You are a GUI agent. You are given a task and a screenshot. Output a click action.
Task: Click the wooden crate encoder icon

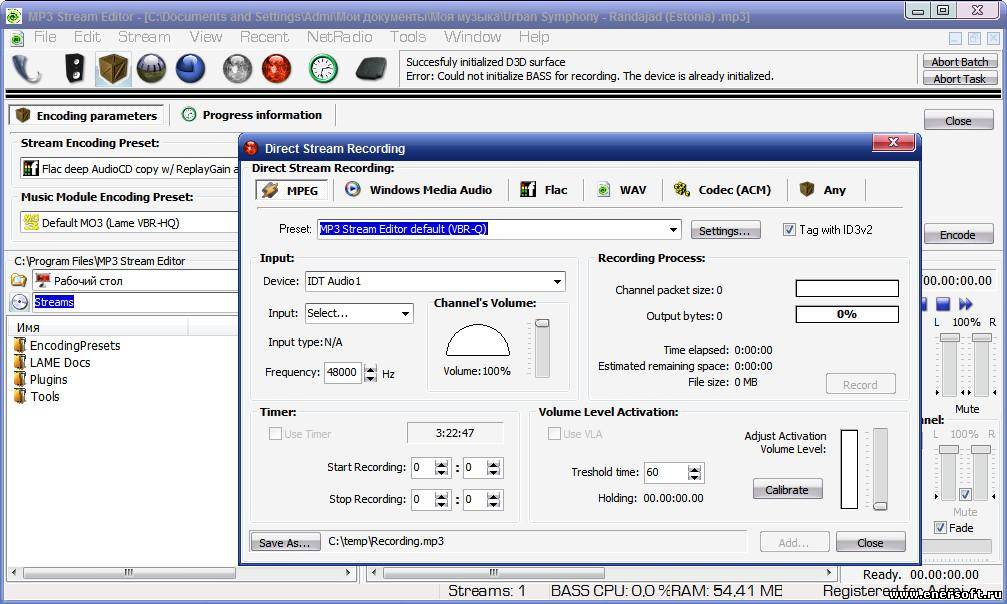click(x=113, y=69)
